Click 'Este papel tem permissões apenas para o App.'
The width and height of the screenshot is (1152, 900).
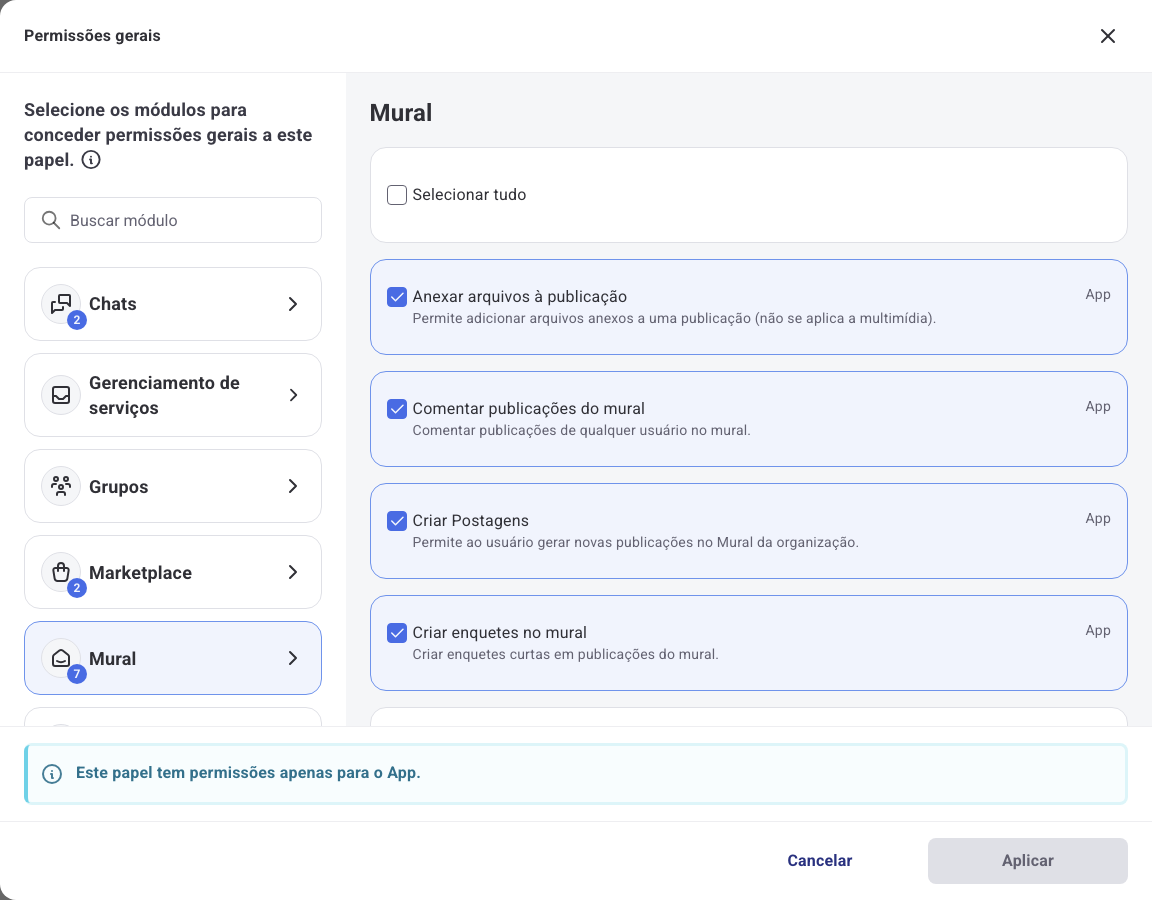click(x=248, y=773)
